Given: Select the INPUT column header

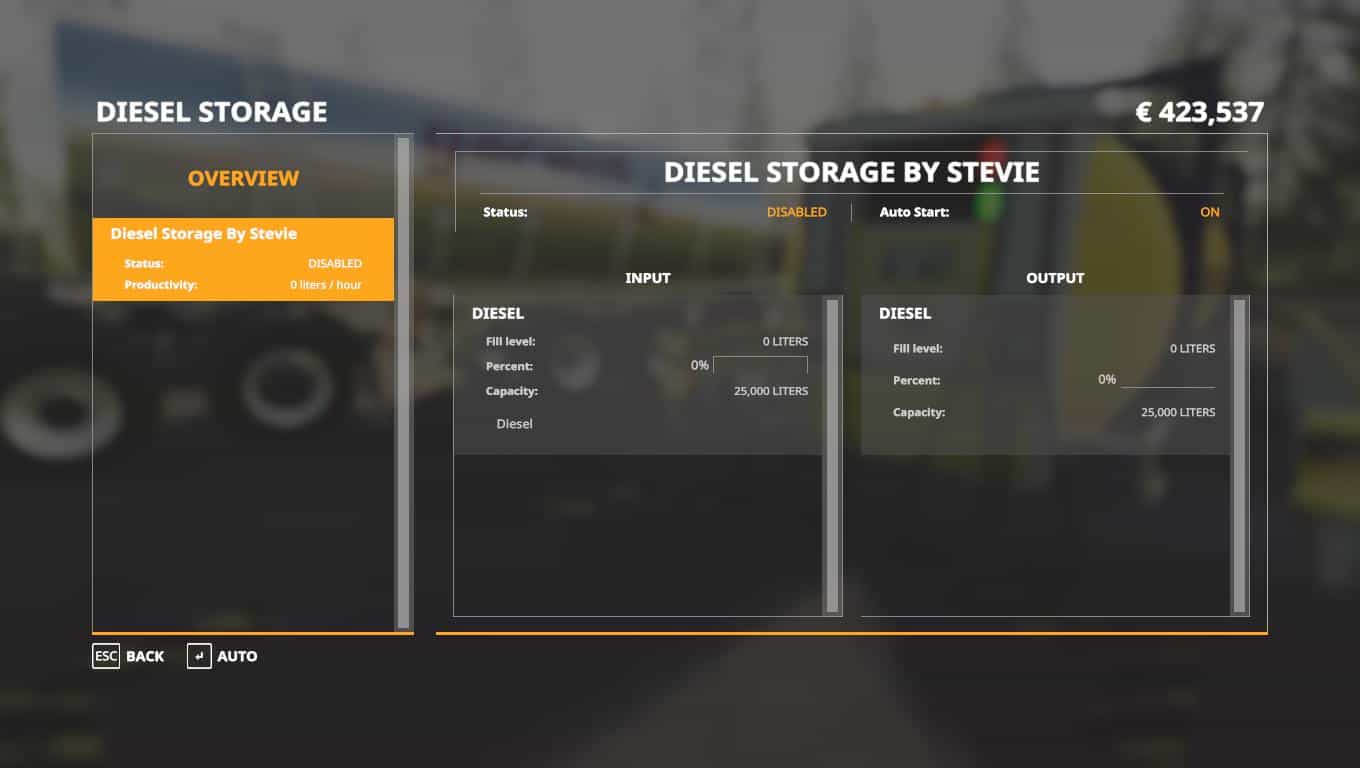Looking at the screenshot, I should pos(647,278).
